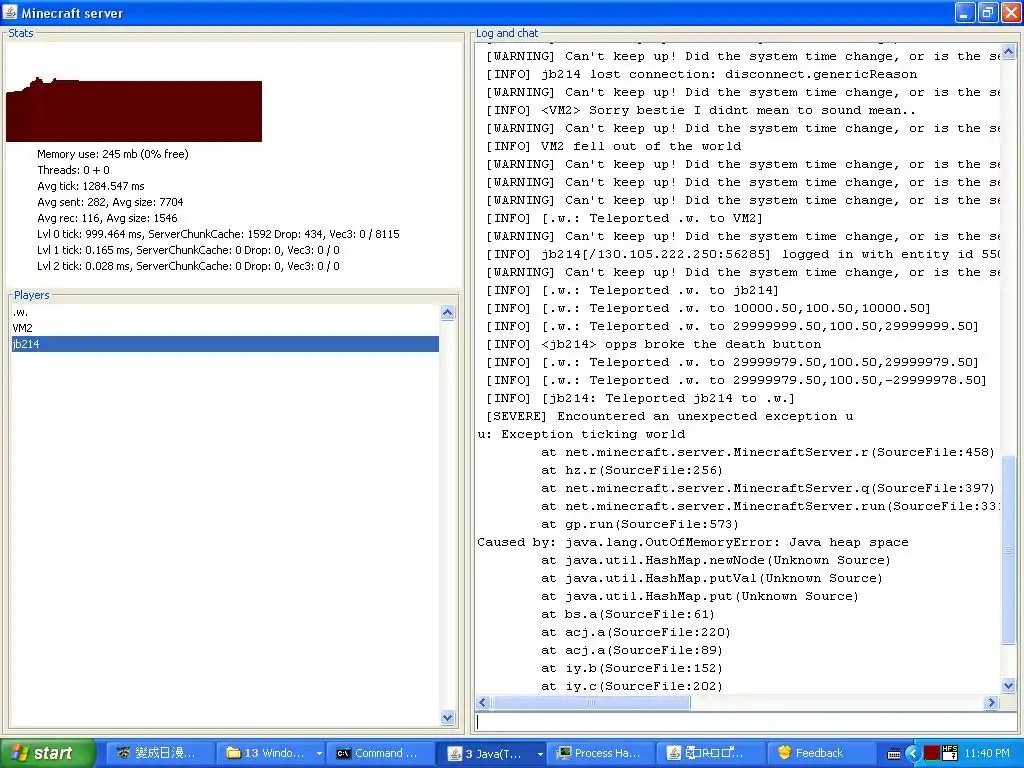Click the 'VM2 fell out of the world' line

(x=613, y=146)
